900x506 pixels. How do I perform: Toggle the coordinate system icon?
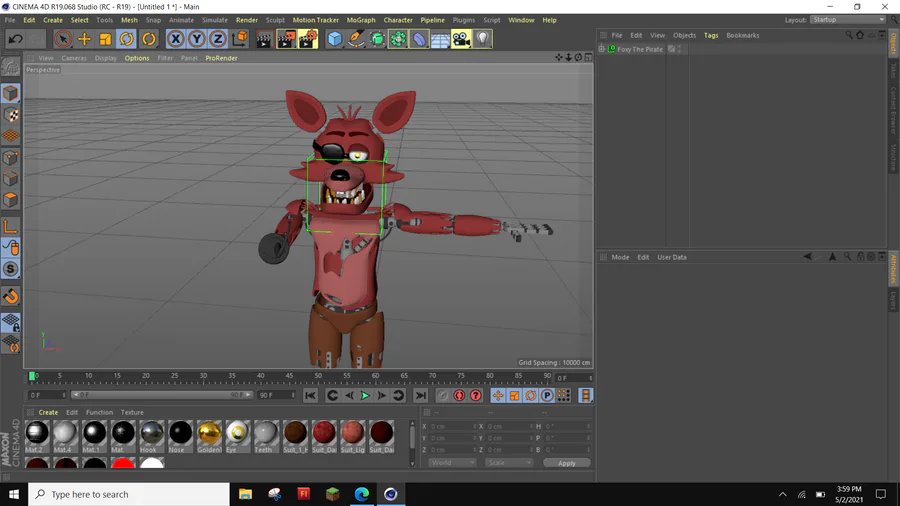pyautogui.click(x=240, y=39)
